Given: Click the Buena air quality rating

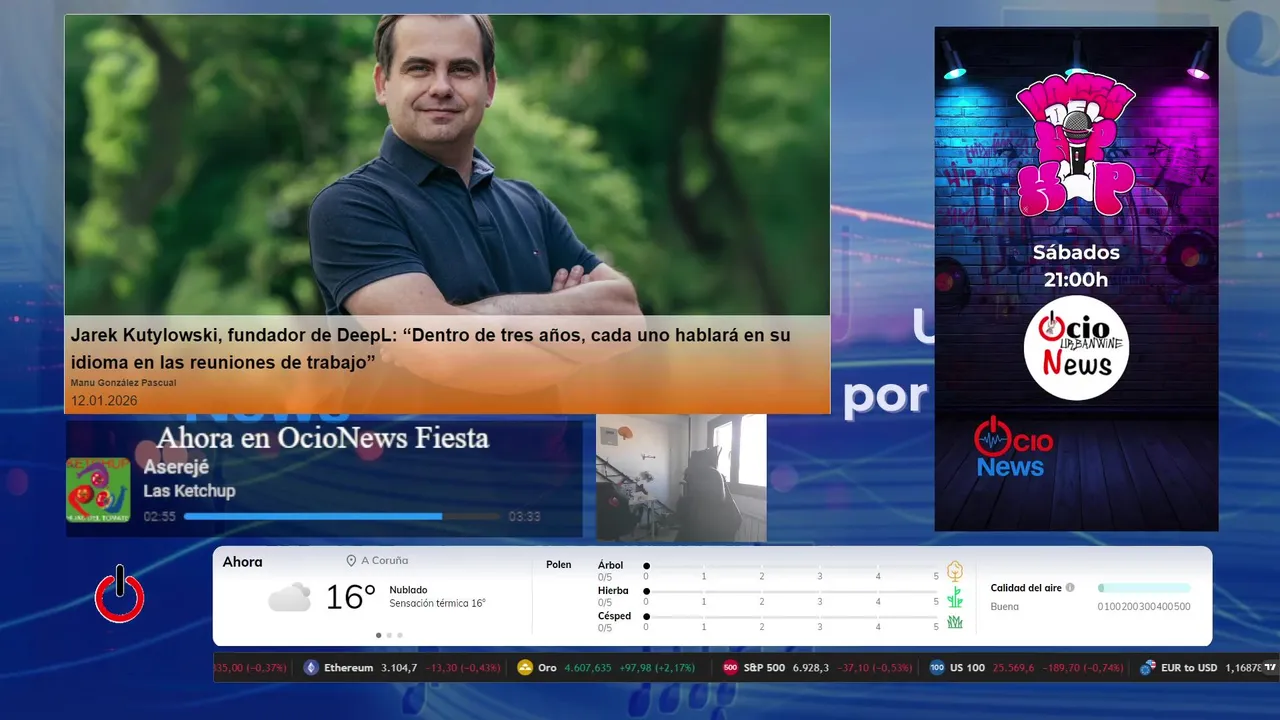Looking at the screenshot, I should pos(1005,607).
